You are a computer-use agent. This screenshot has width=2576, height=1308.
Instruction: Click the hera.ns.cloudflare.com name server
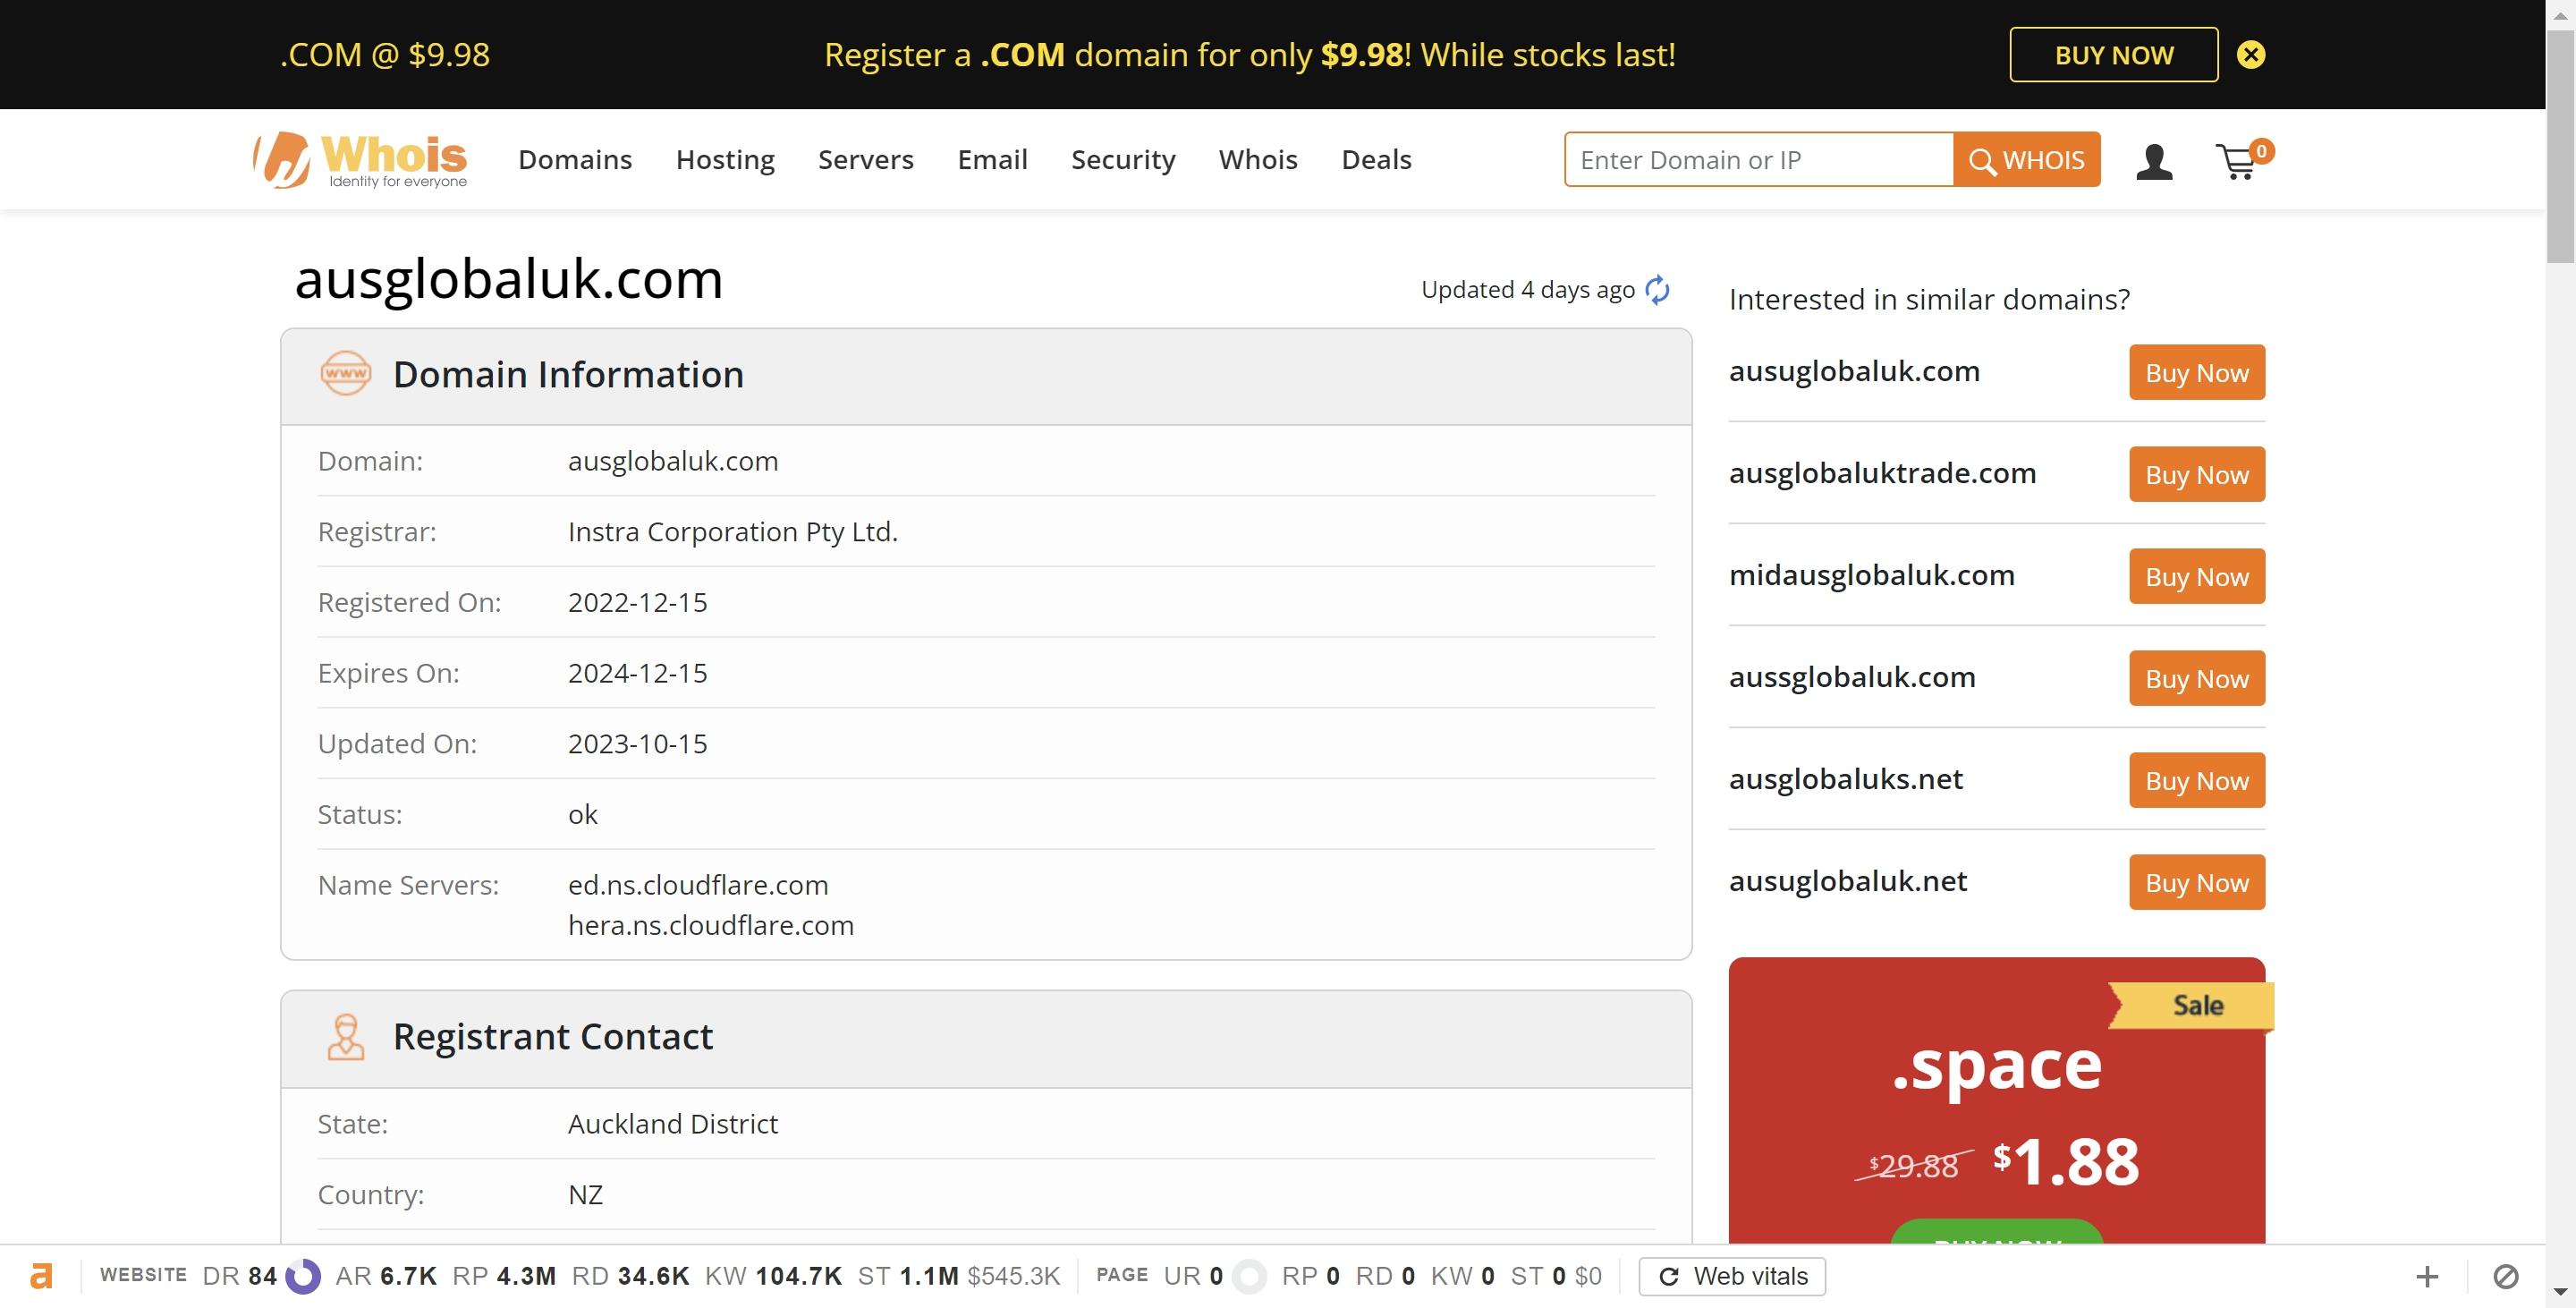pyautogui.click(x=711, y=925)
